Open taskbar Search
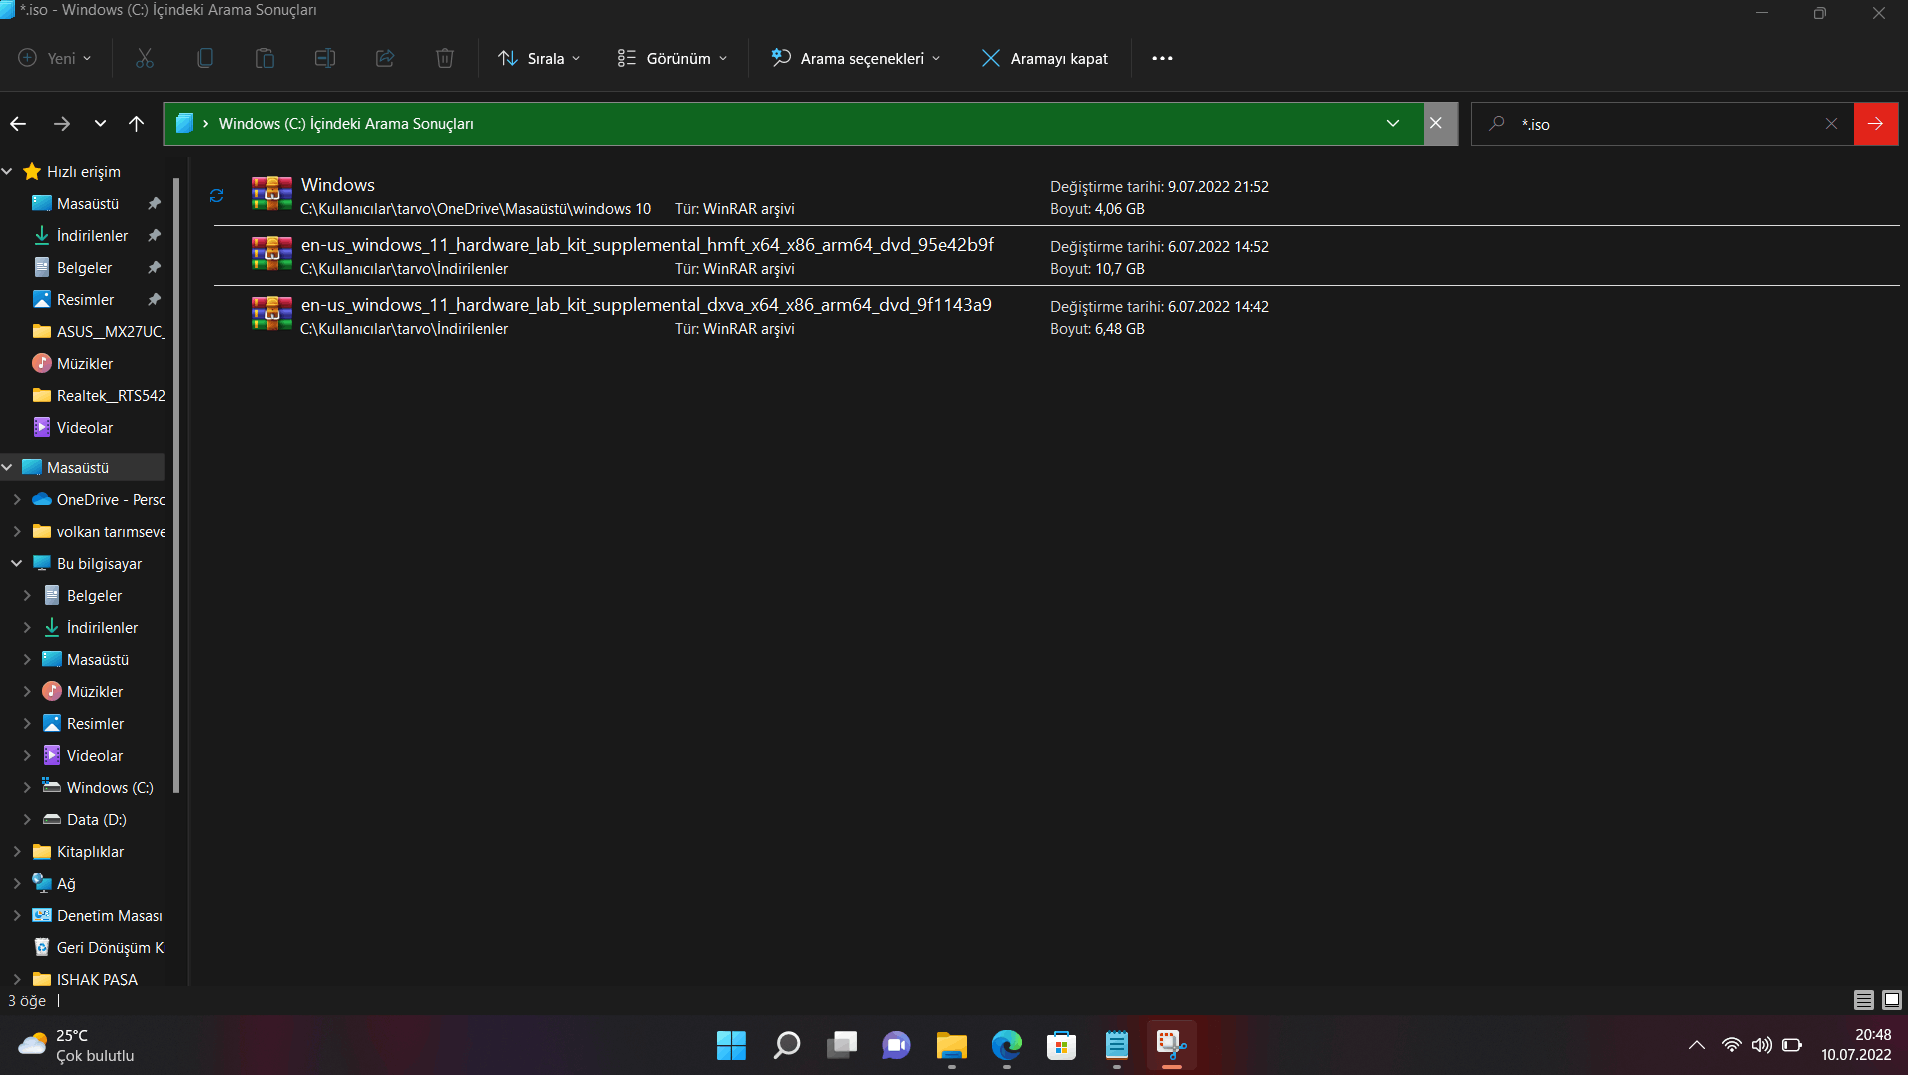This screenshot has width=1908, height=1075. [787, 1045]
